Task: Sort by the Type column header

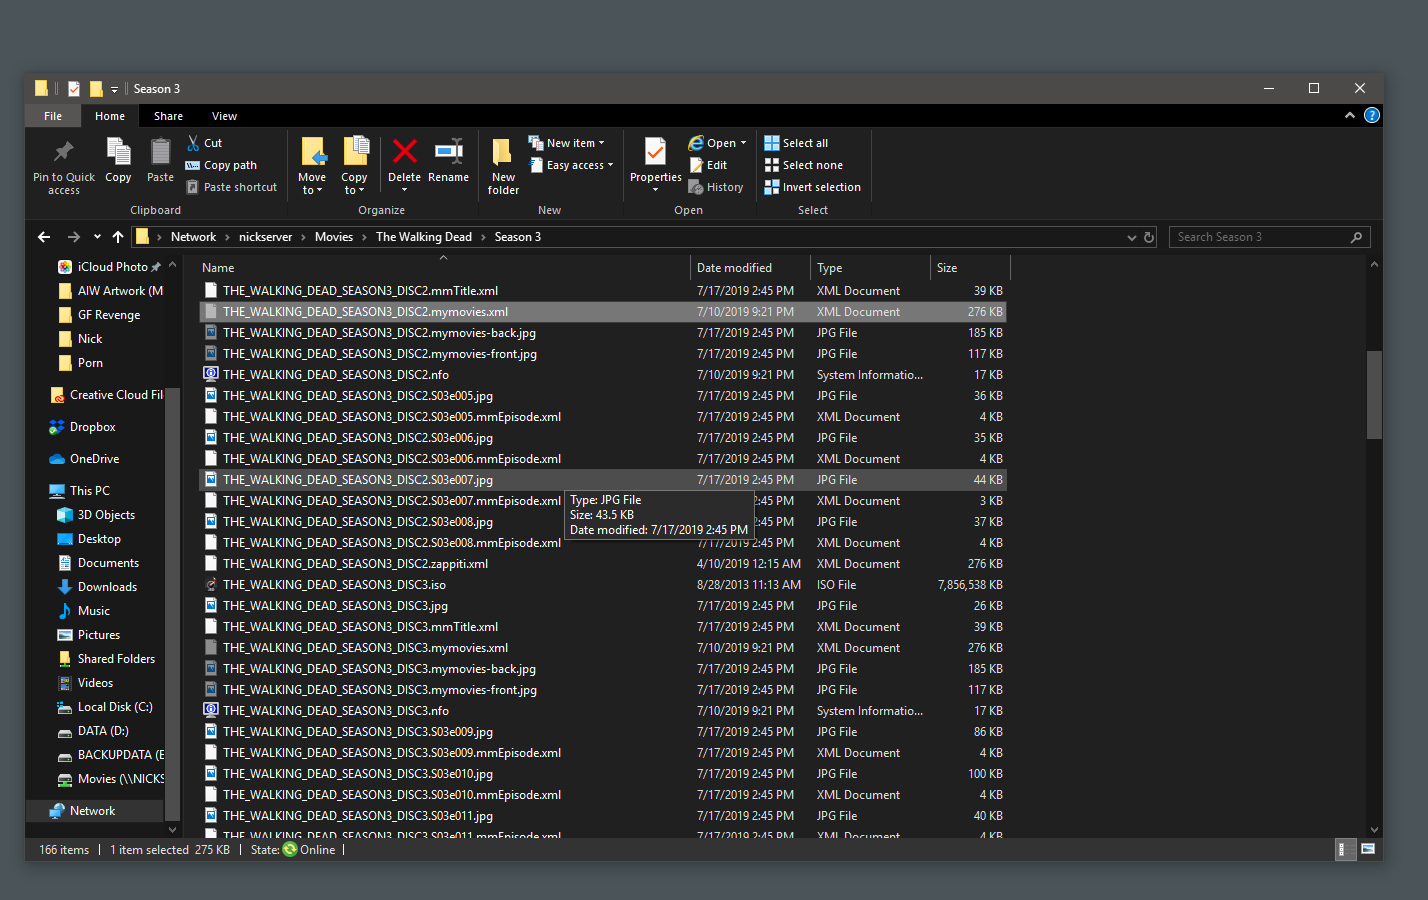Action: [870, 268]
